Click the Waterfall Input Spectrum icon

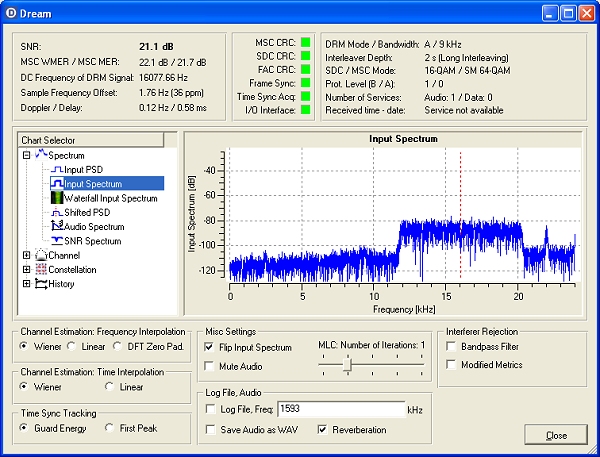56,198
